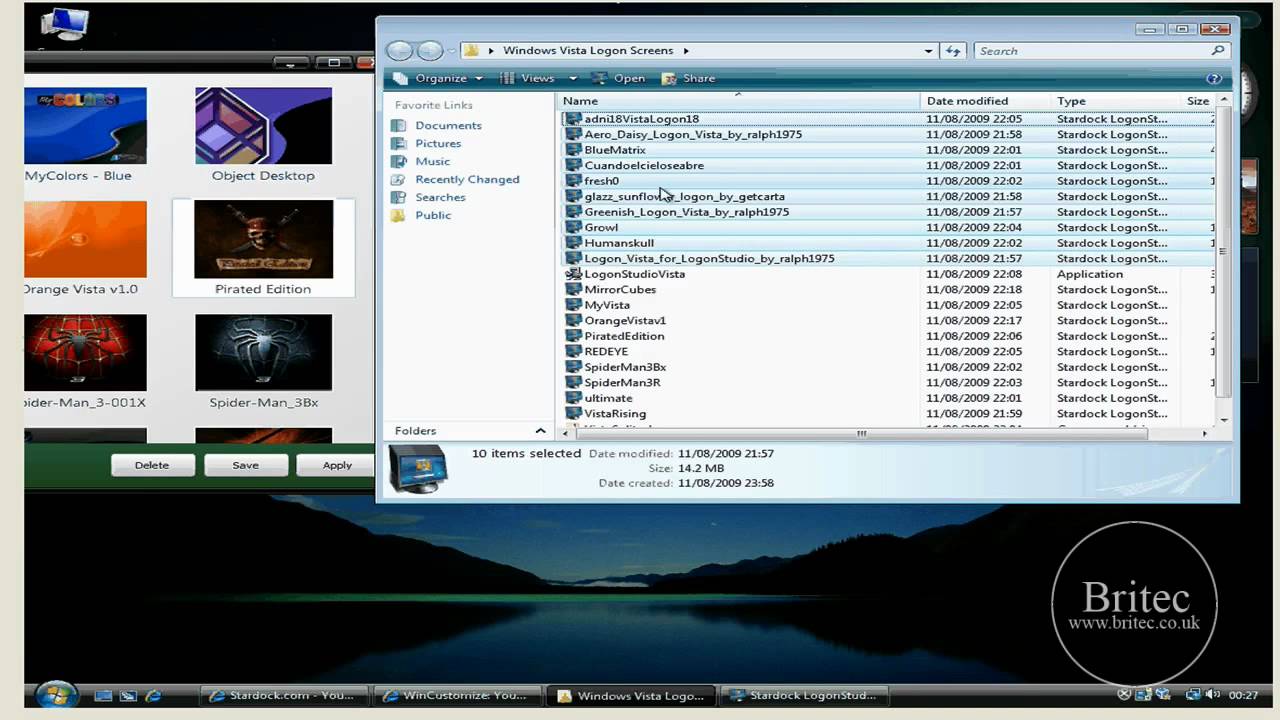The width and height of the screenshot is (1280, 720).
Task: Click the Apply button in LogonStudio
Action: click(x=337, y=465)
